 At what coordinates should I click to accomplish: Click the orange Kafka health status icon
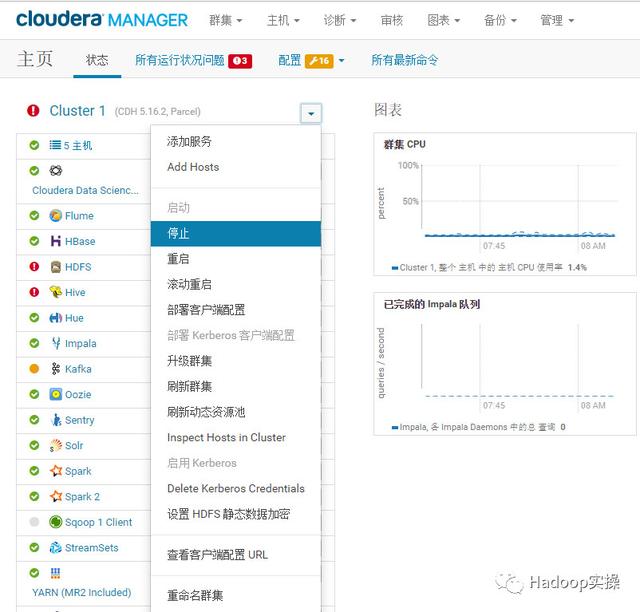click(34, 369)
